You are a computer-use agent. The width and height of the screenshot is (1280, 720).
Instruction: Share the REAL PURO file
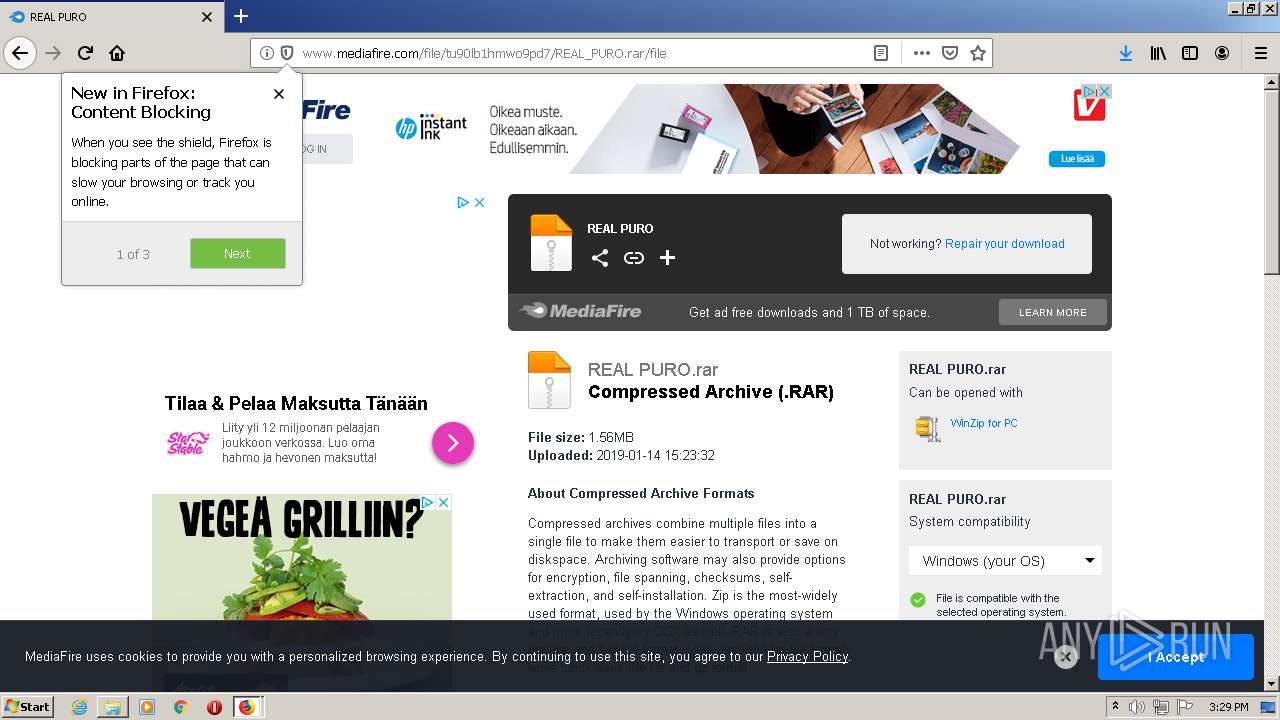click(600, 258)
